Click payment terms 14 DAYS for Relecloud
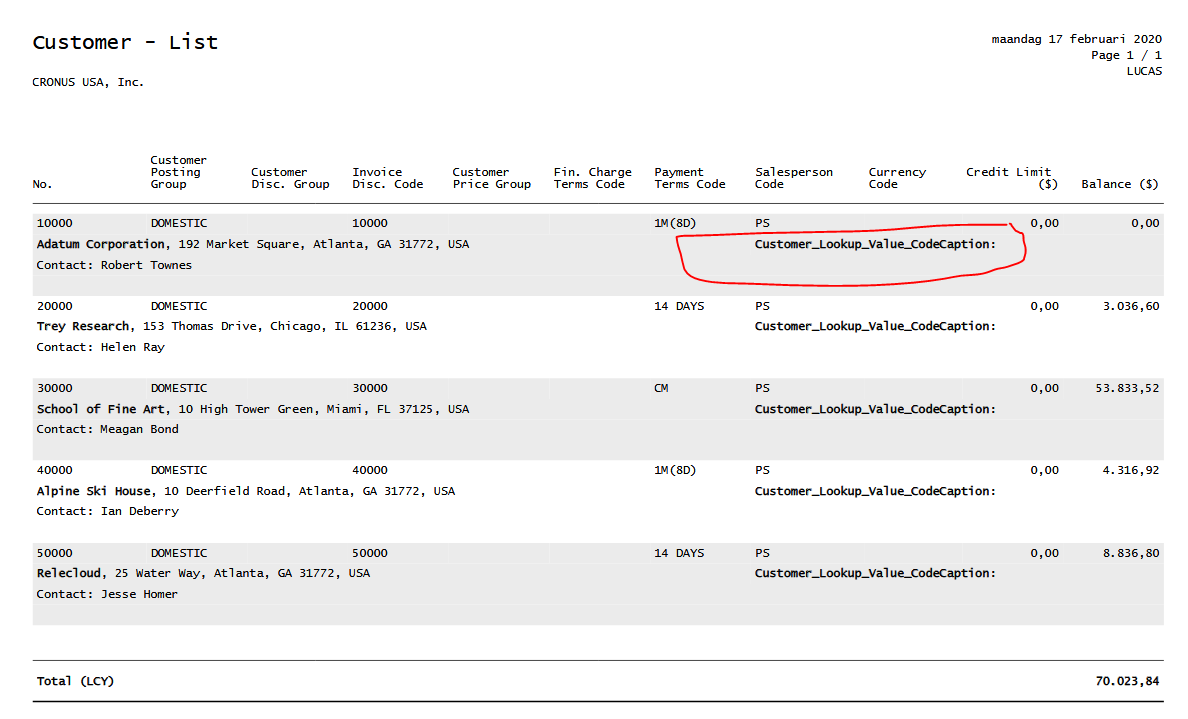Screen dimensions: 1188x719 point(679,553)
